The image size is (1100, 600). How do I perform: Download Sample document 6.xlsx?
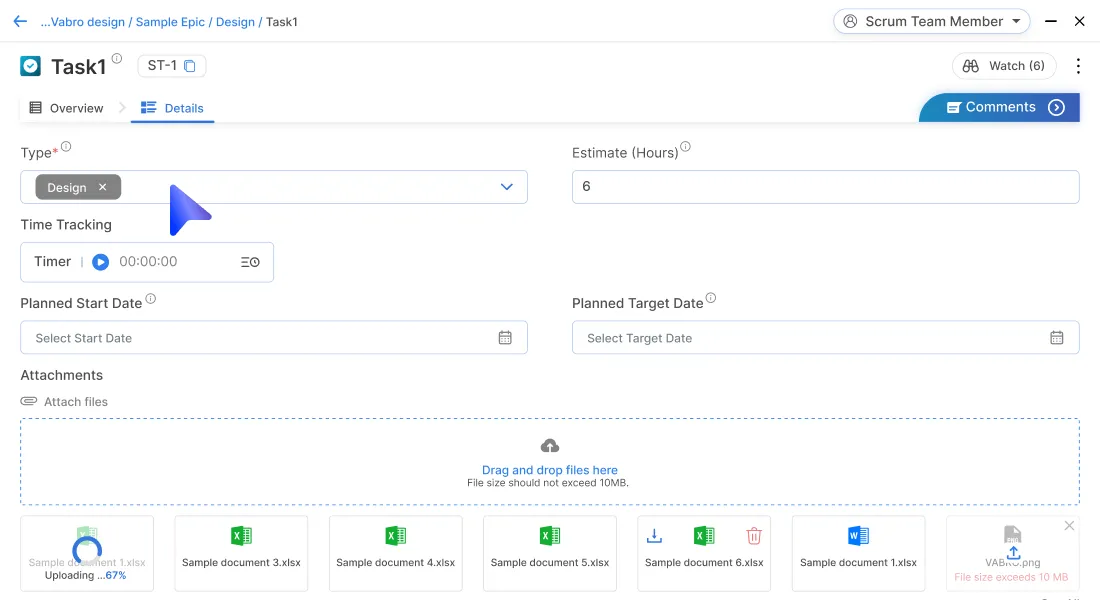pyautogui.click(x=654, y=536)
